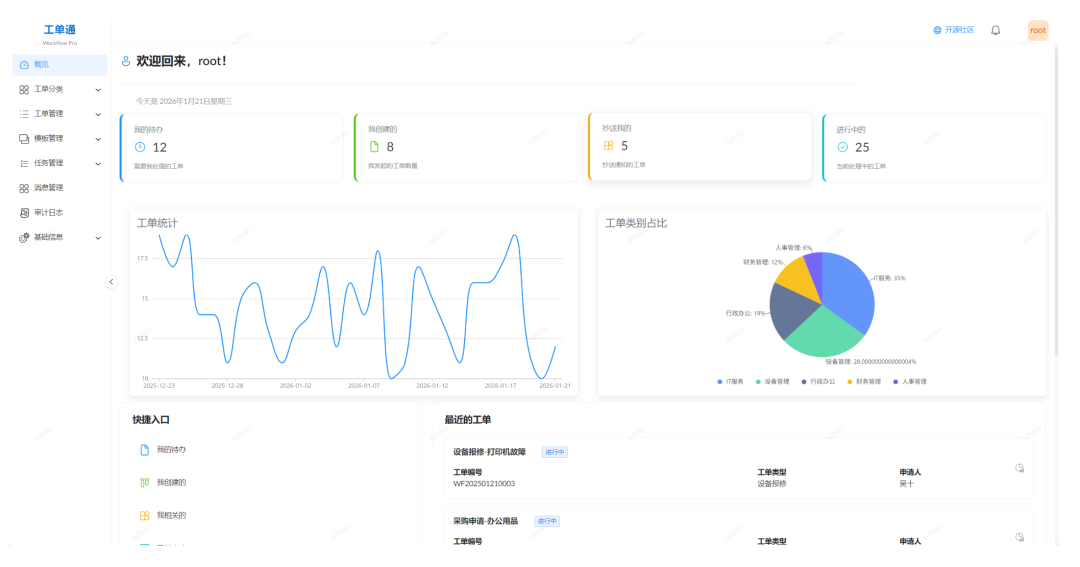Toggle 行政办公 series in pie legend
Viewport: 1080px width, 567px height.
click(818, 382)
